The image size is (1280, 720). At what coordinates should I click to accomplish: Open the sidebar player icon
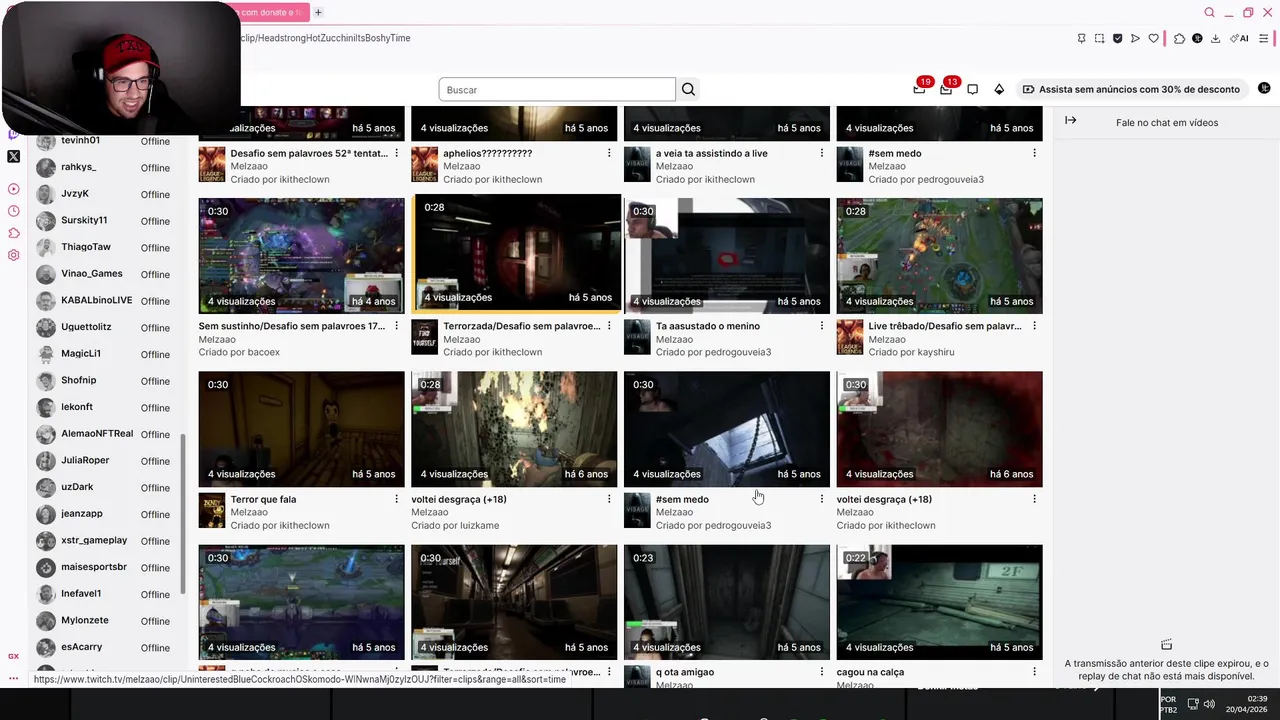pos(13,189)
